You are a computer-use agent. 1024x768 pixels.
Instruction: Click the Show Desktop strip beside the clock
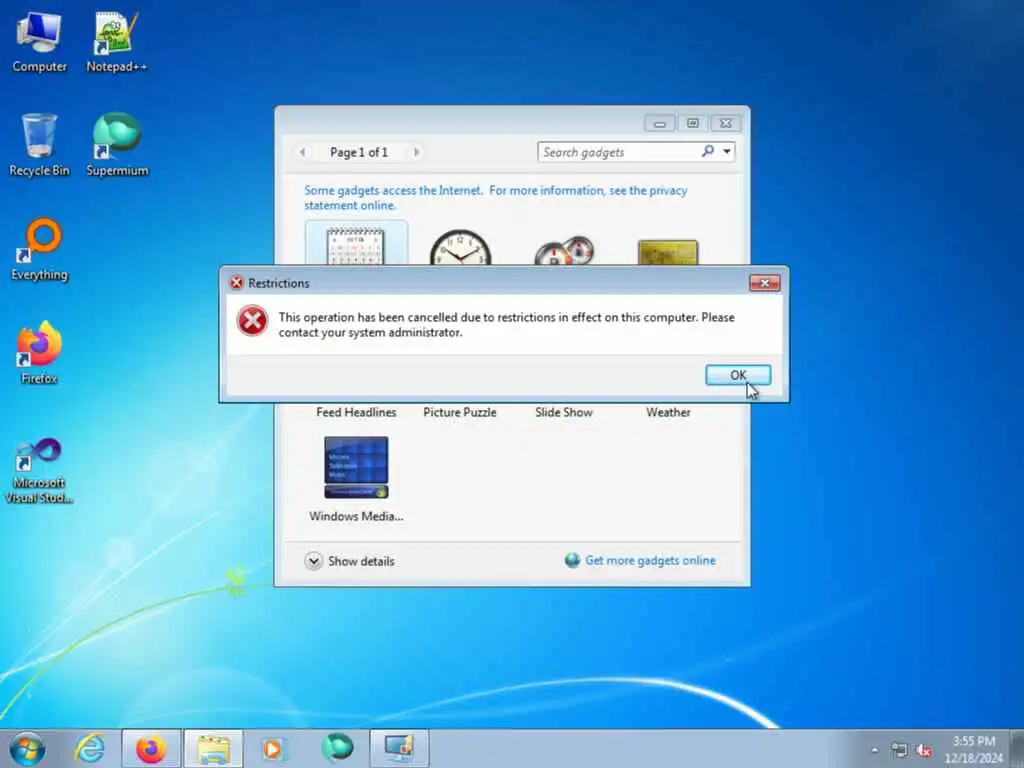click(1017, 749)
